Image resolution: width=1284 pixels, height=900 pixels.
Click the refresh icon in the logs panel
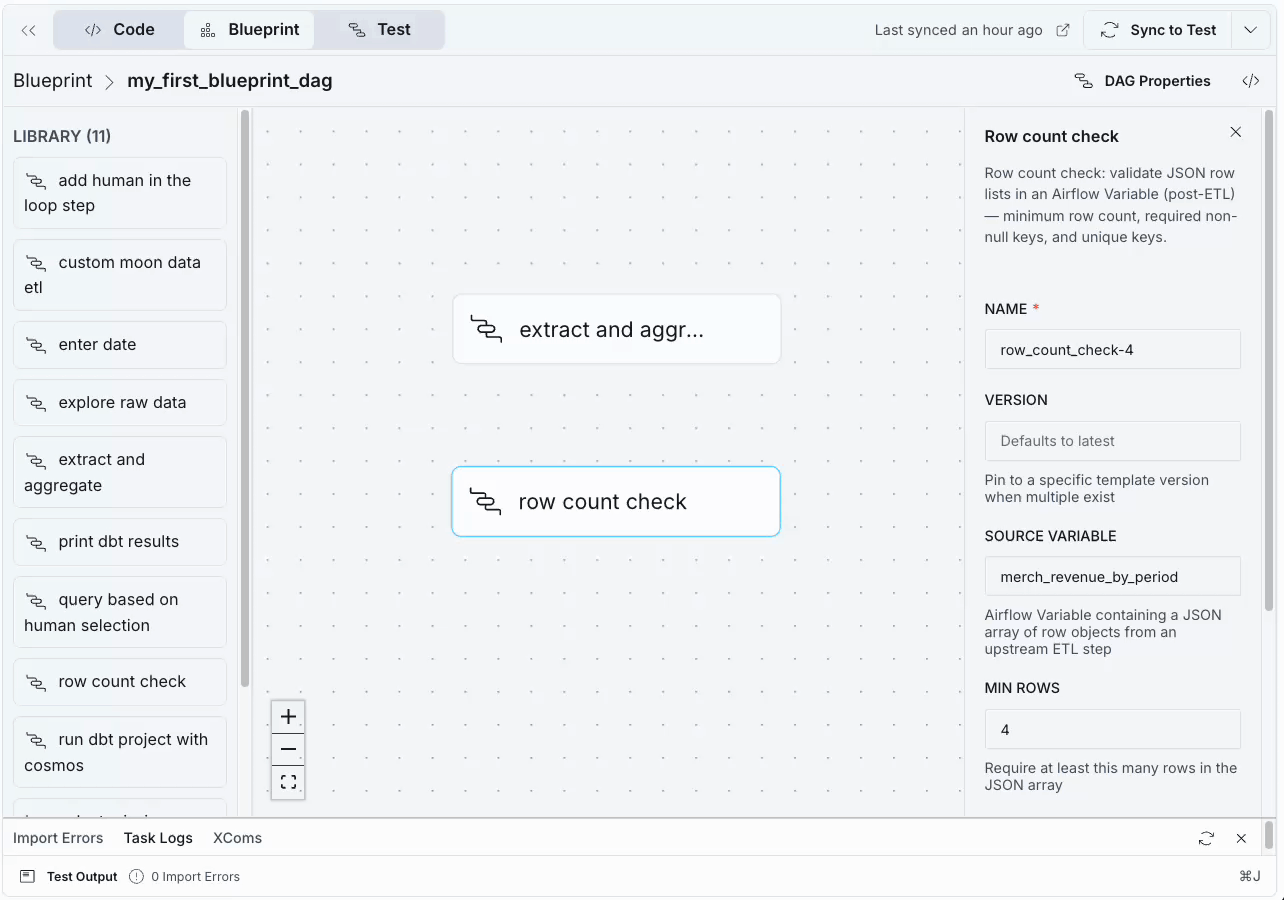click(1206, 838)
